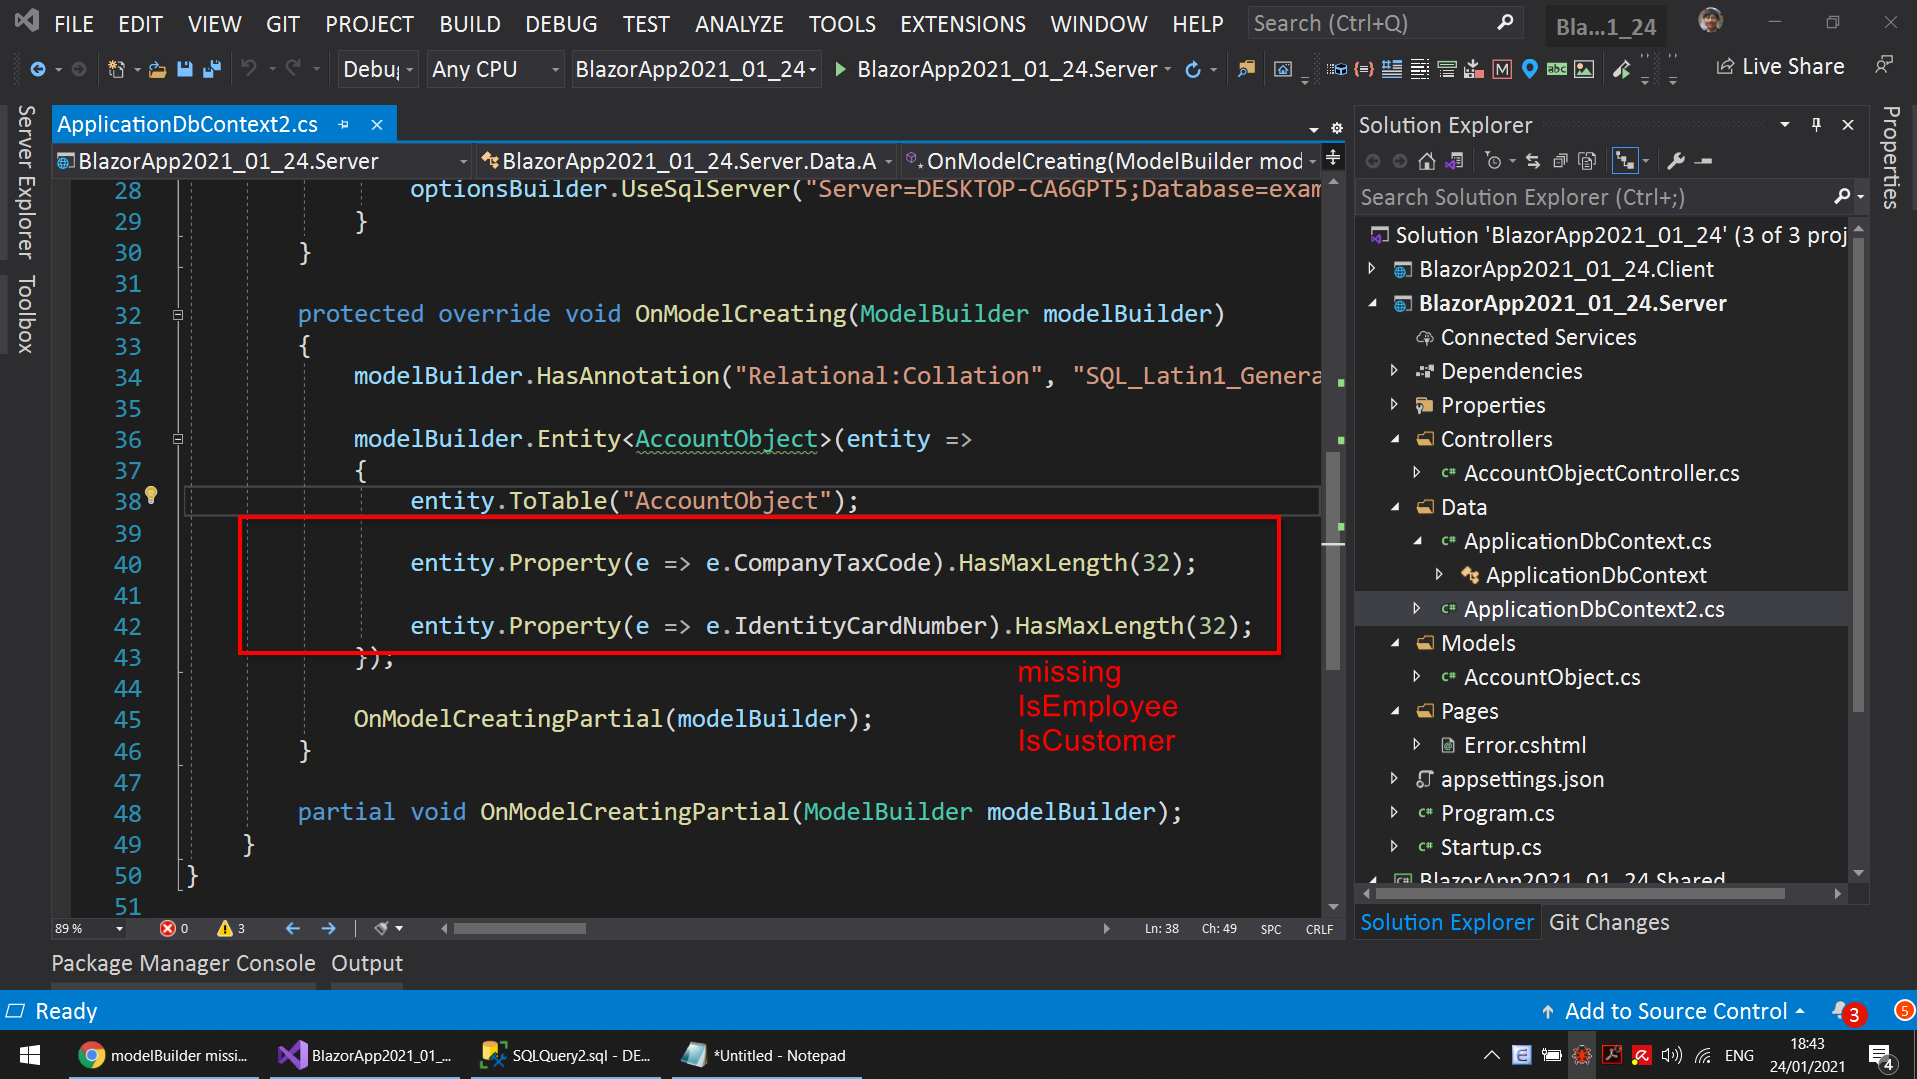Screen dimensions: 1917x1079
Task: Adjust the zoom level showing 89%
Action: [87, 928]
